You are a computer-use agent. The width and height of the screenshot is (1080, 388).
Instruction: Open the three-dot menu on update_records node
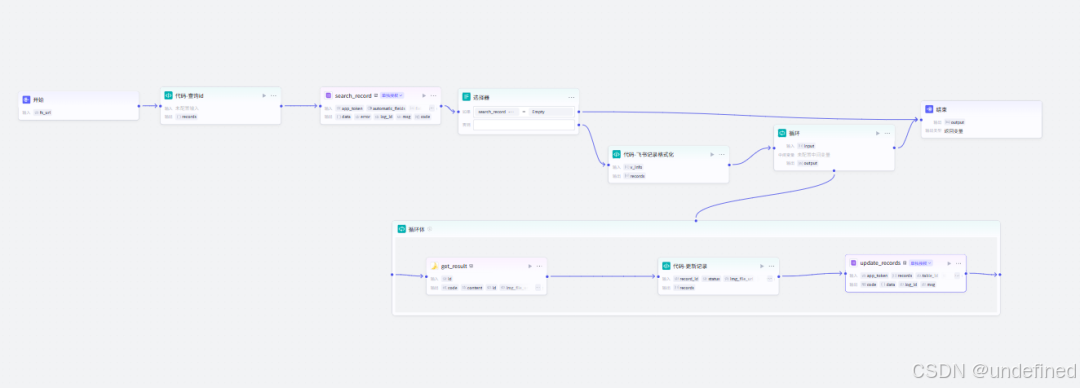tap(958, 263)
